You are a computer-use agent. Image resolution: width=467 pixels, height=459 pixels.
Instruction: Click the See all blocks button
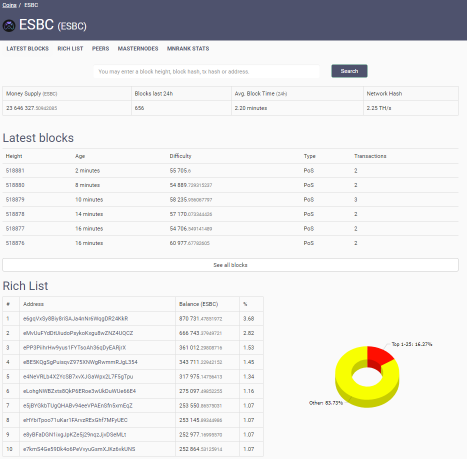[230, 265]
